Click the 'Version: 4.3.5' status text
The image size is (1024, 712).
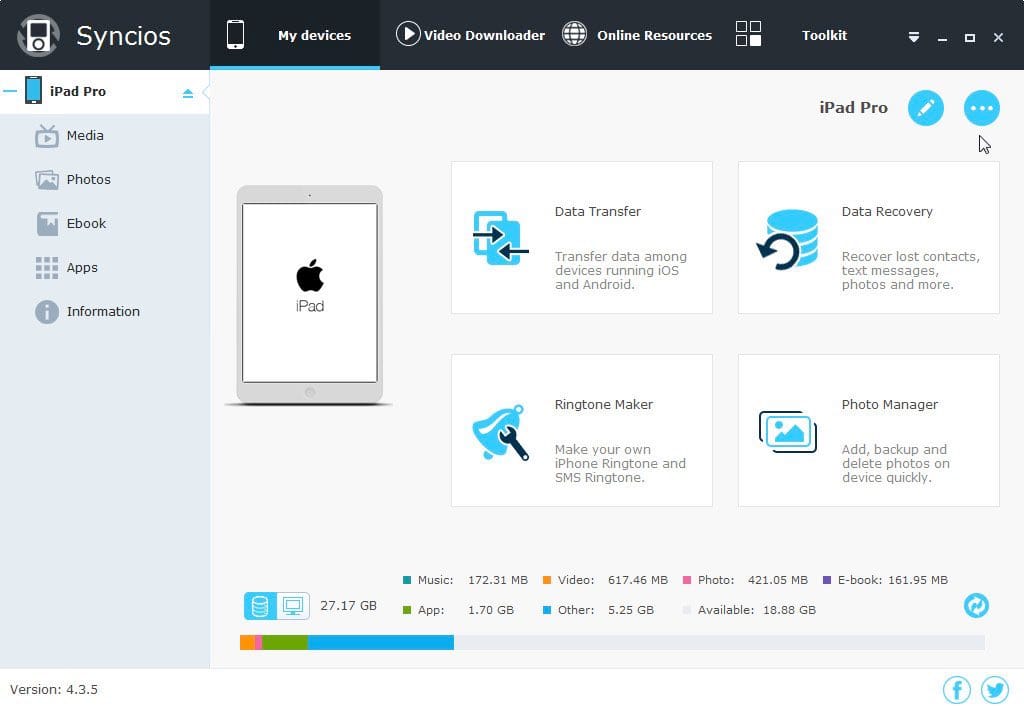[54, 690]
